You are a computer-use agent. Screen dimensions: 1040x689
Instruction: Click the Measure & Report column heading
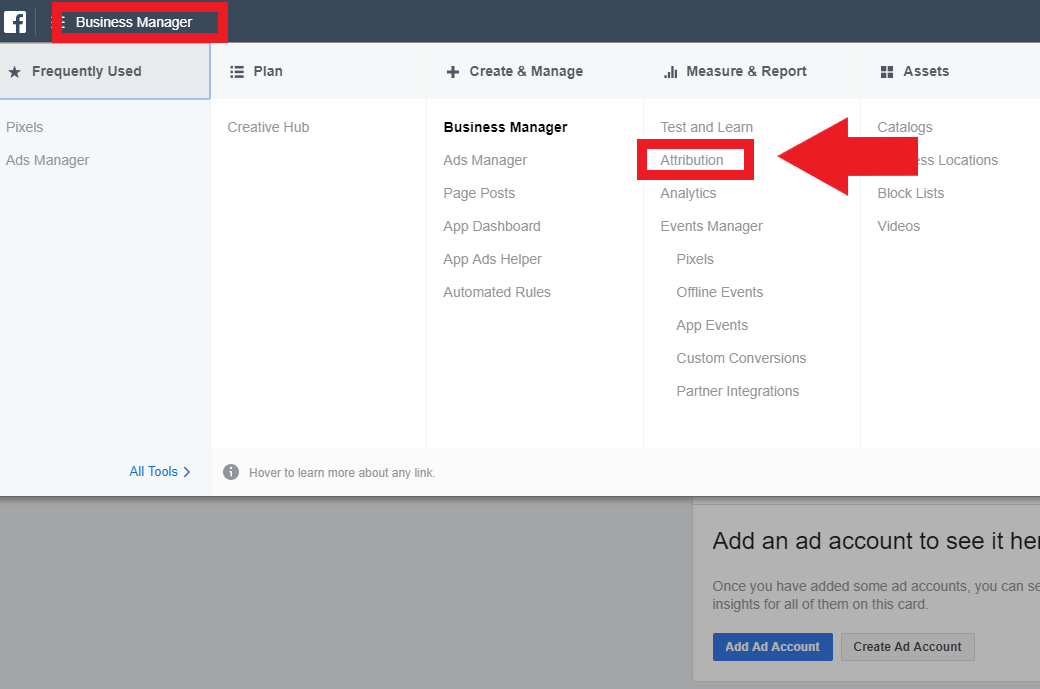(x=746, y=72)
